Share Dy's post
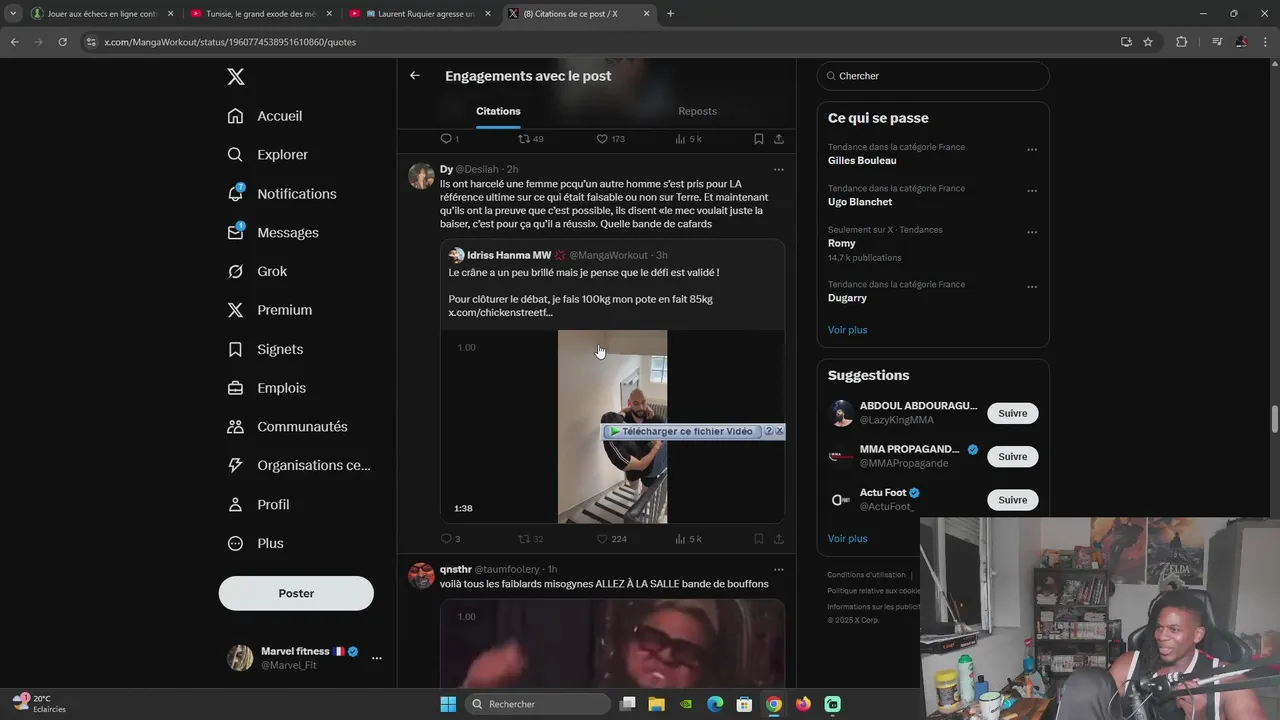This screenshot has height=720, width=1280. coord(778,539)
